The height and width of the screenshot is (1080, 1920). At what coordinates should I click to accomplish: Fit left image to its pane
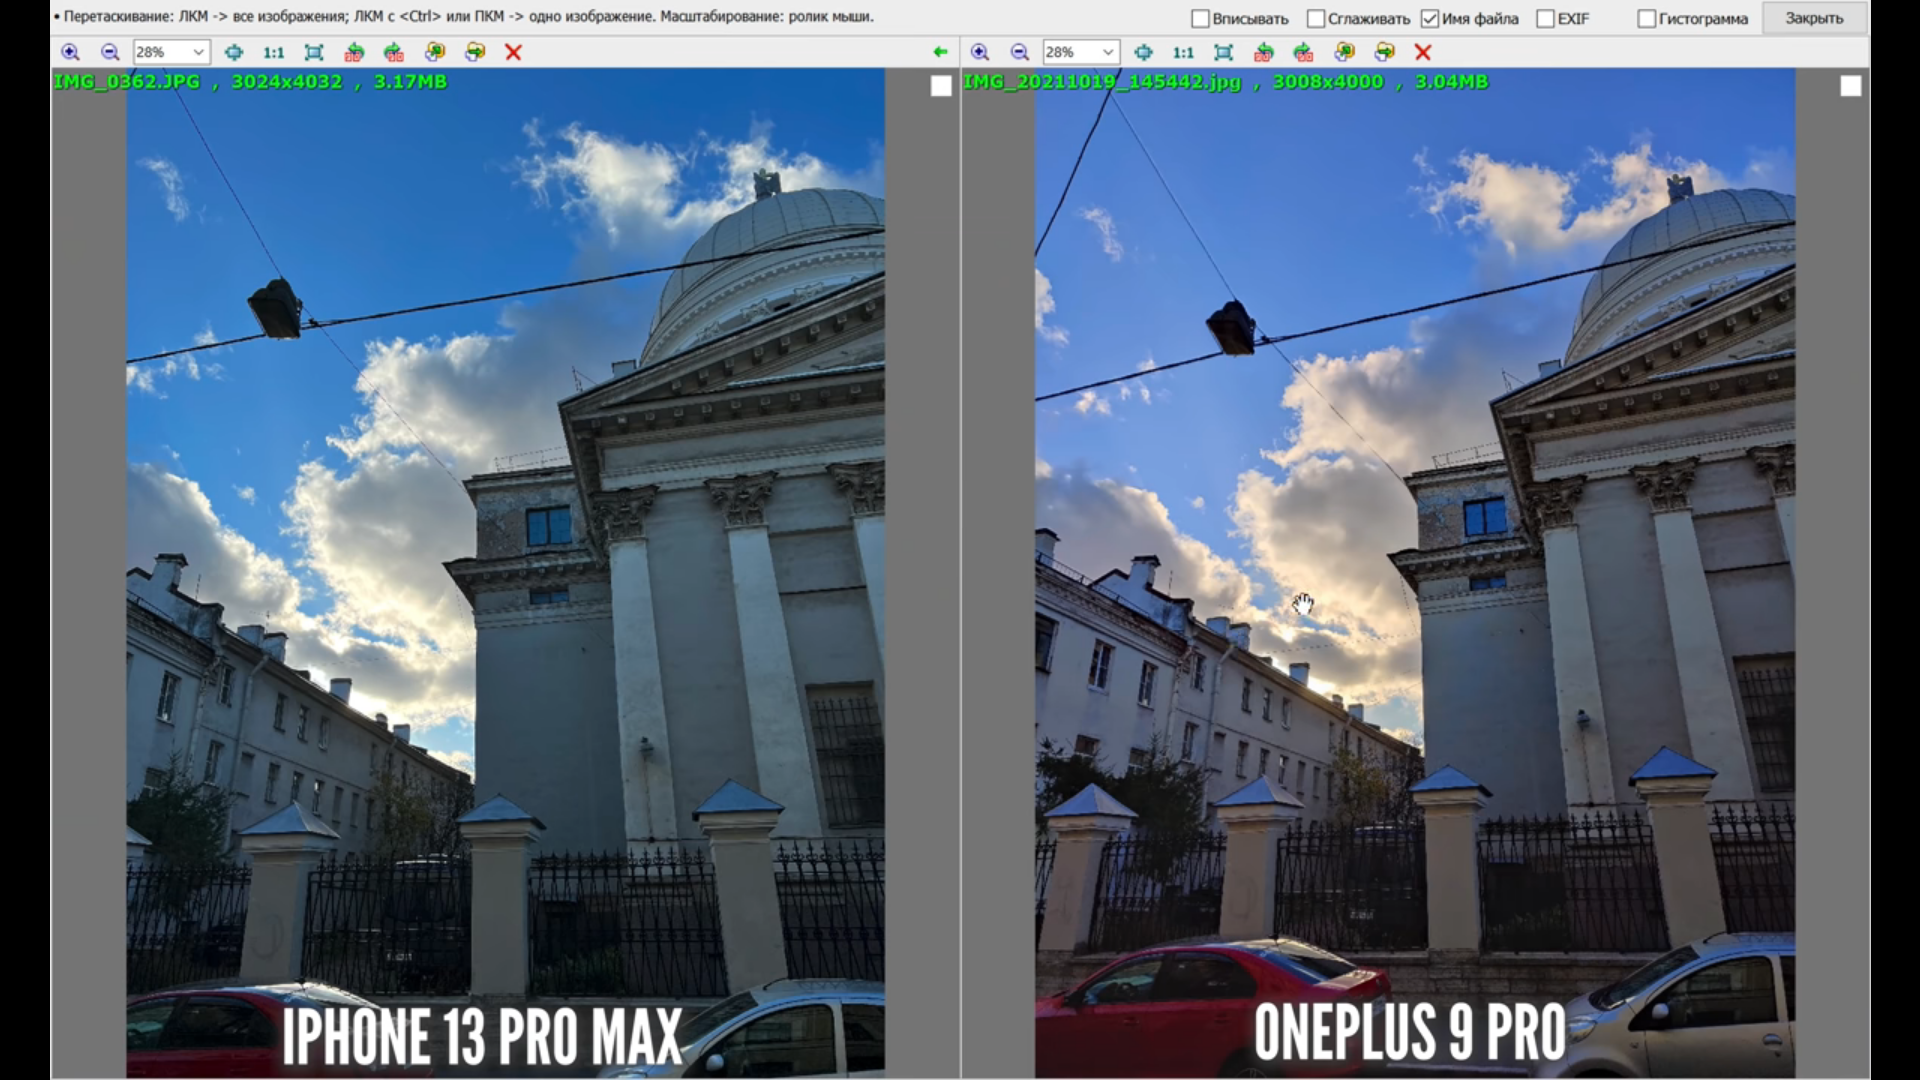coord(314,52)
